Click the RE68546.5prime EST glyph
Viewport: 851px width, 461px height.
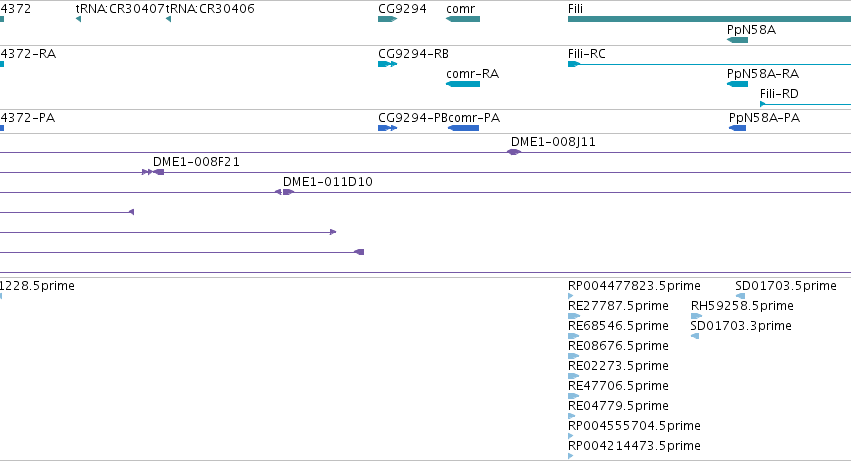[x=574, y=336]
